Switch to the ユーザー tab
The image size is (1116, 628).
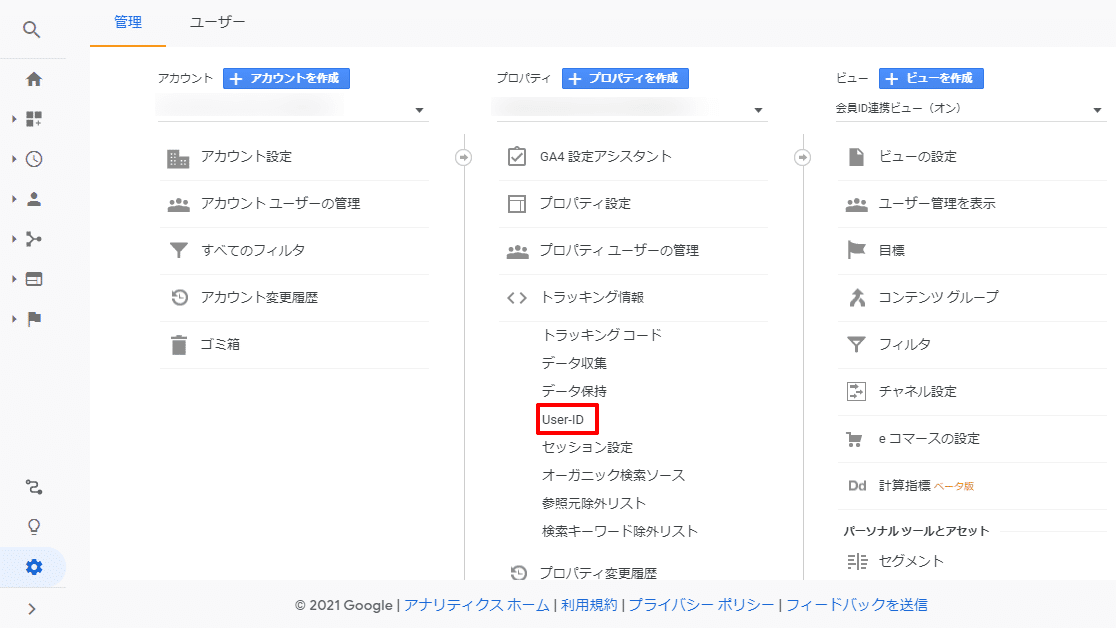[216, 20]
